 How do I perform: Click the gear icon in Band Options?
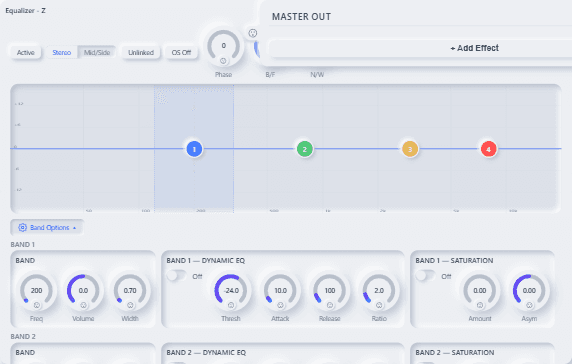click(22, 228)
